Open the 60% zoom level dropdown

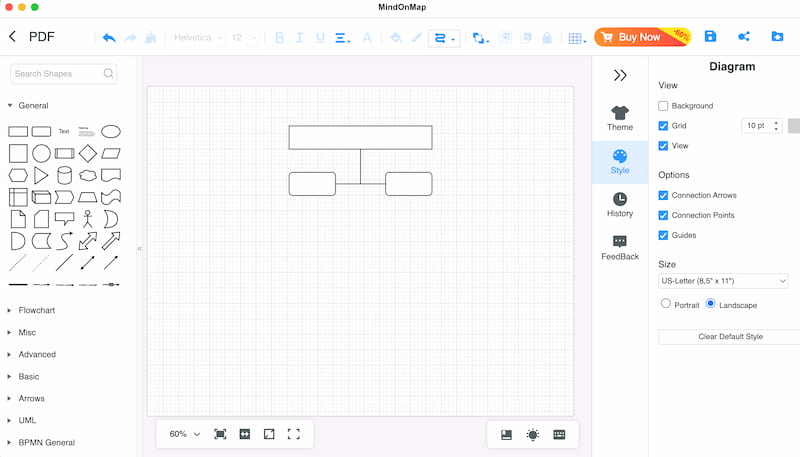(x=185, y=434)
